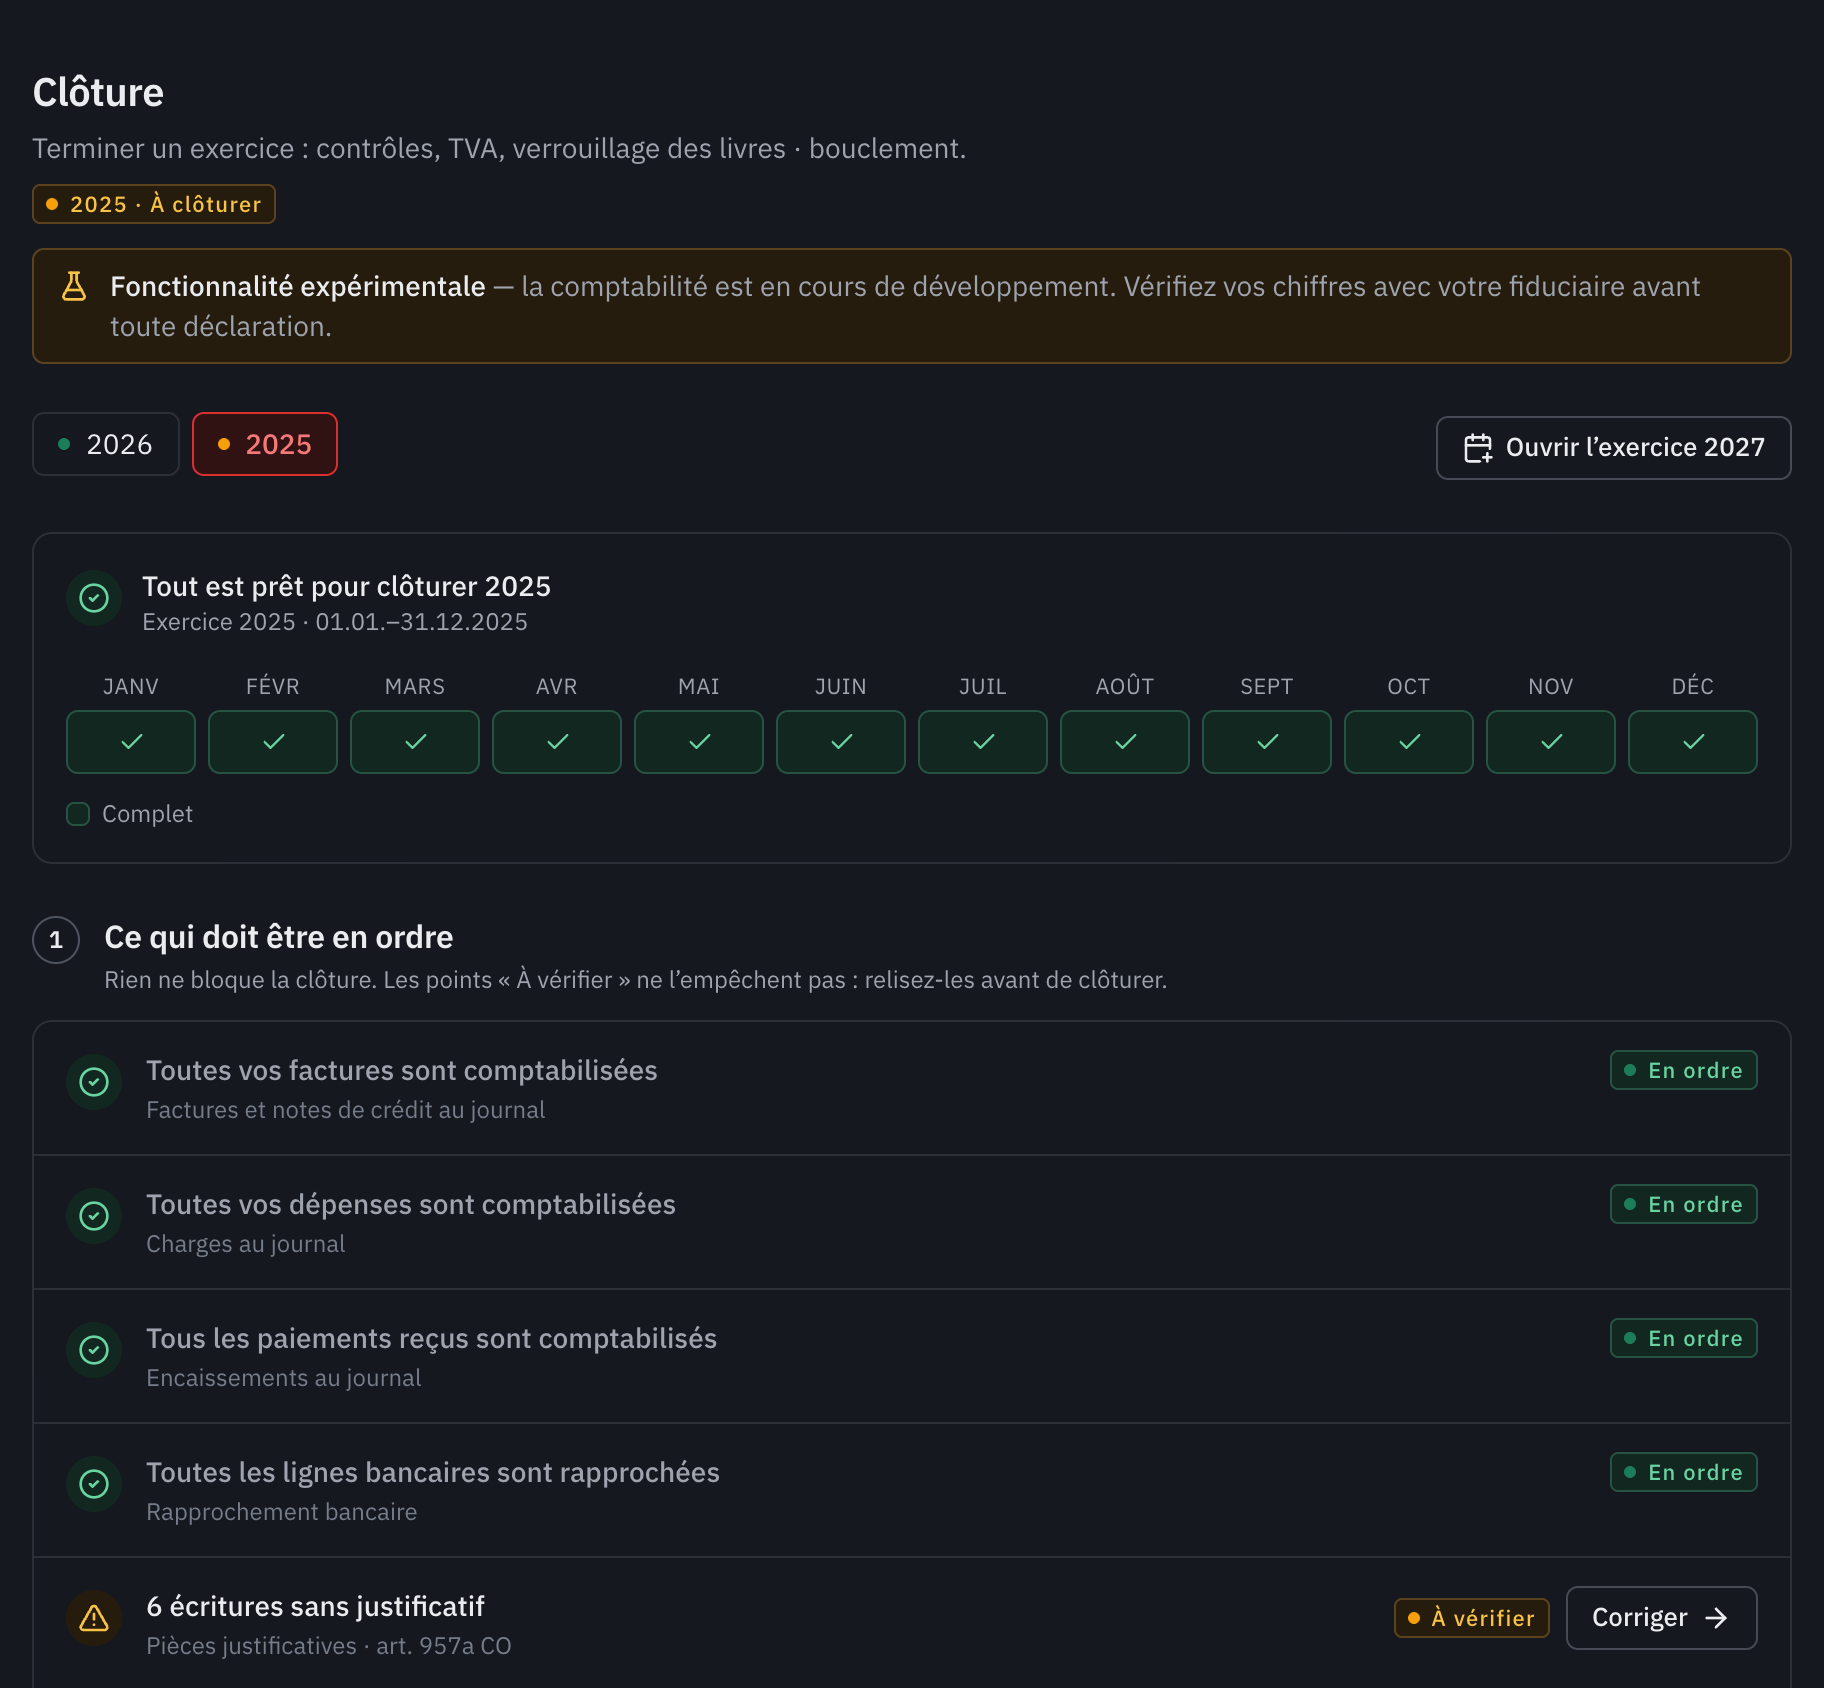Open the JUIL month check box
This screenshot has height=1688, width=1824.
pos(983,742)
